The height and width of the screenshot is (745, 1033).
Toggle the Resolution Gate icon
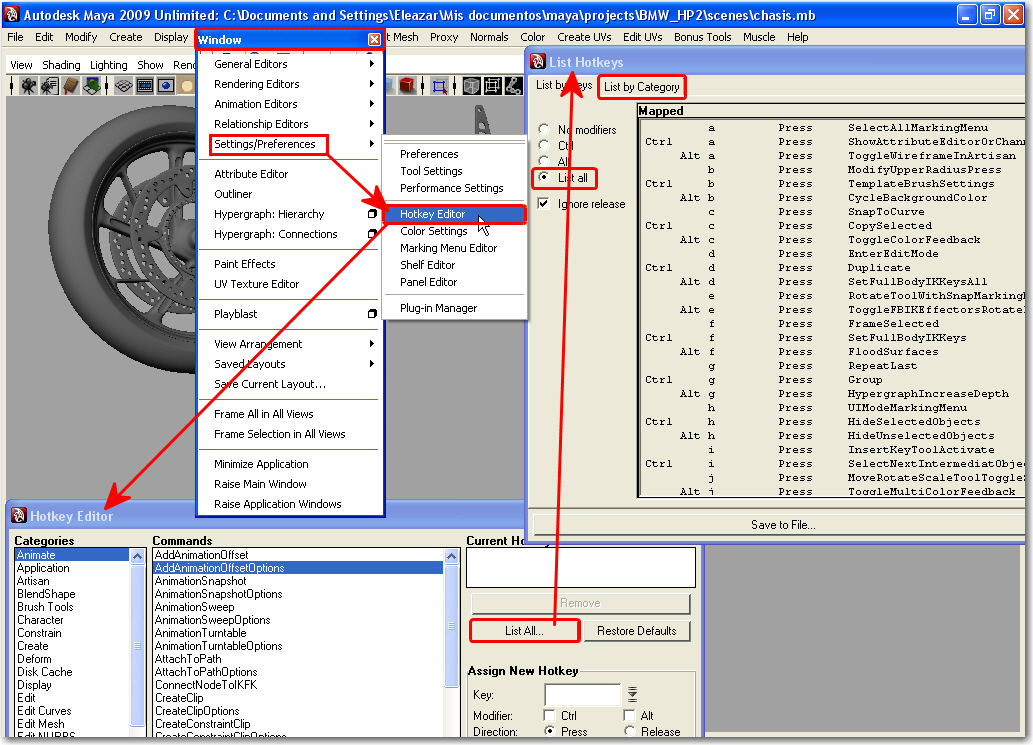[x=166, y=86]
